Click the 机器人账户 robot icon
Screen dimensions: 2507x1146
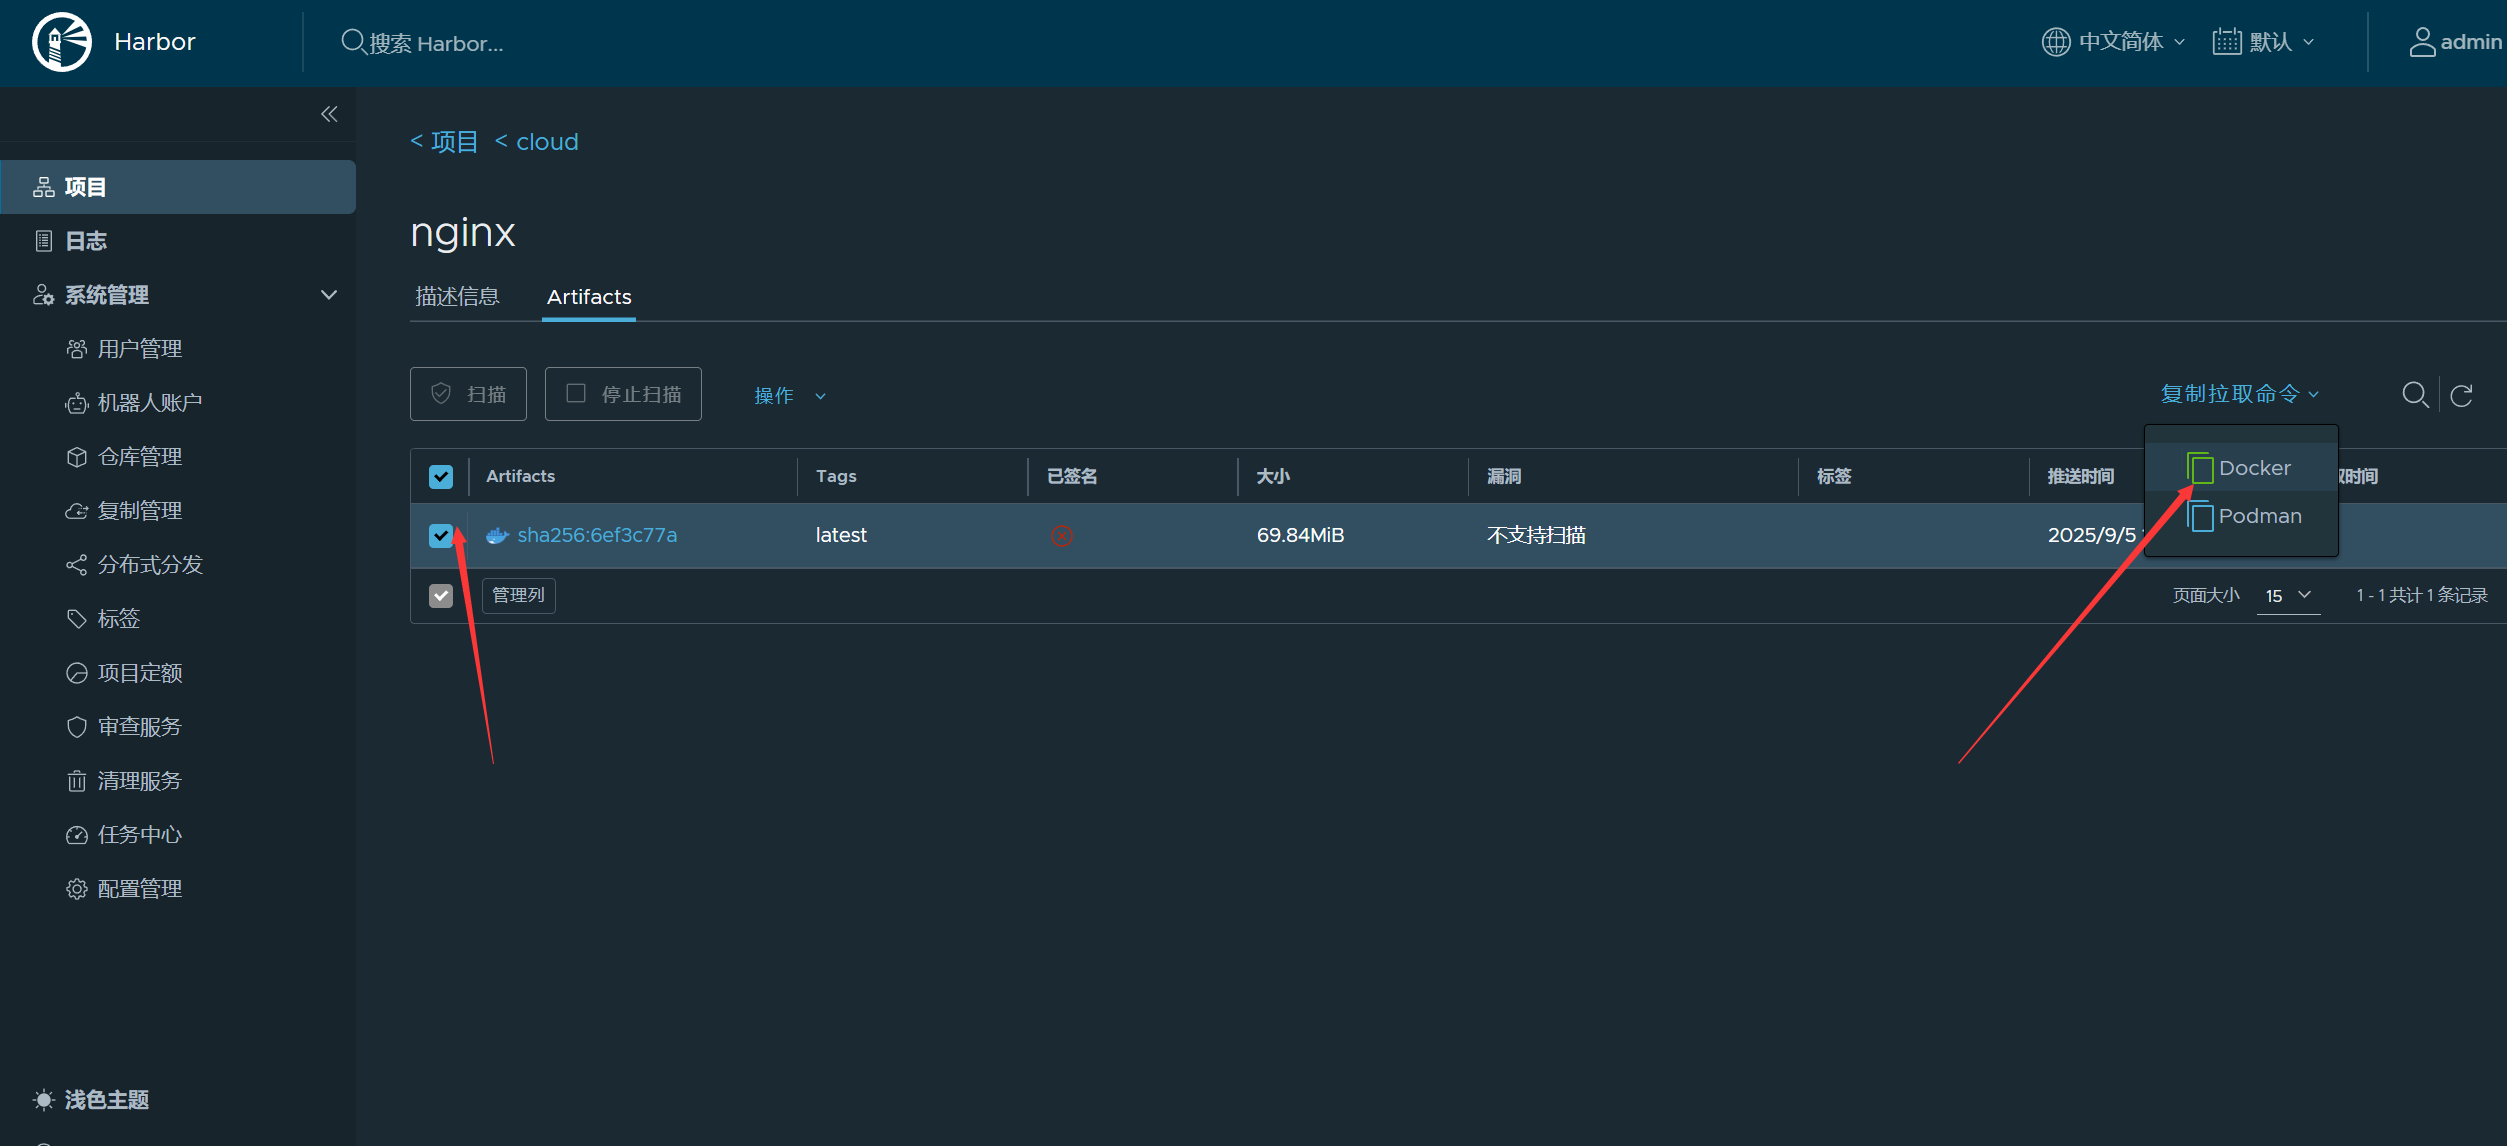click(77, 403)
